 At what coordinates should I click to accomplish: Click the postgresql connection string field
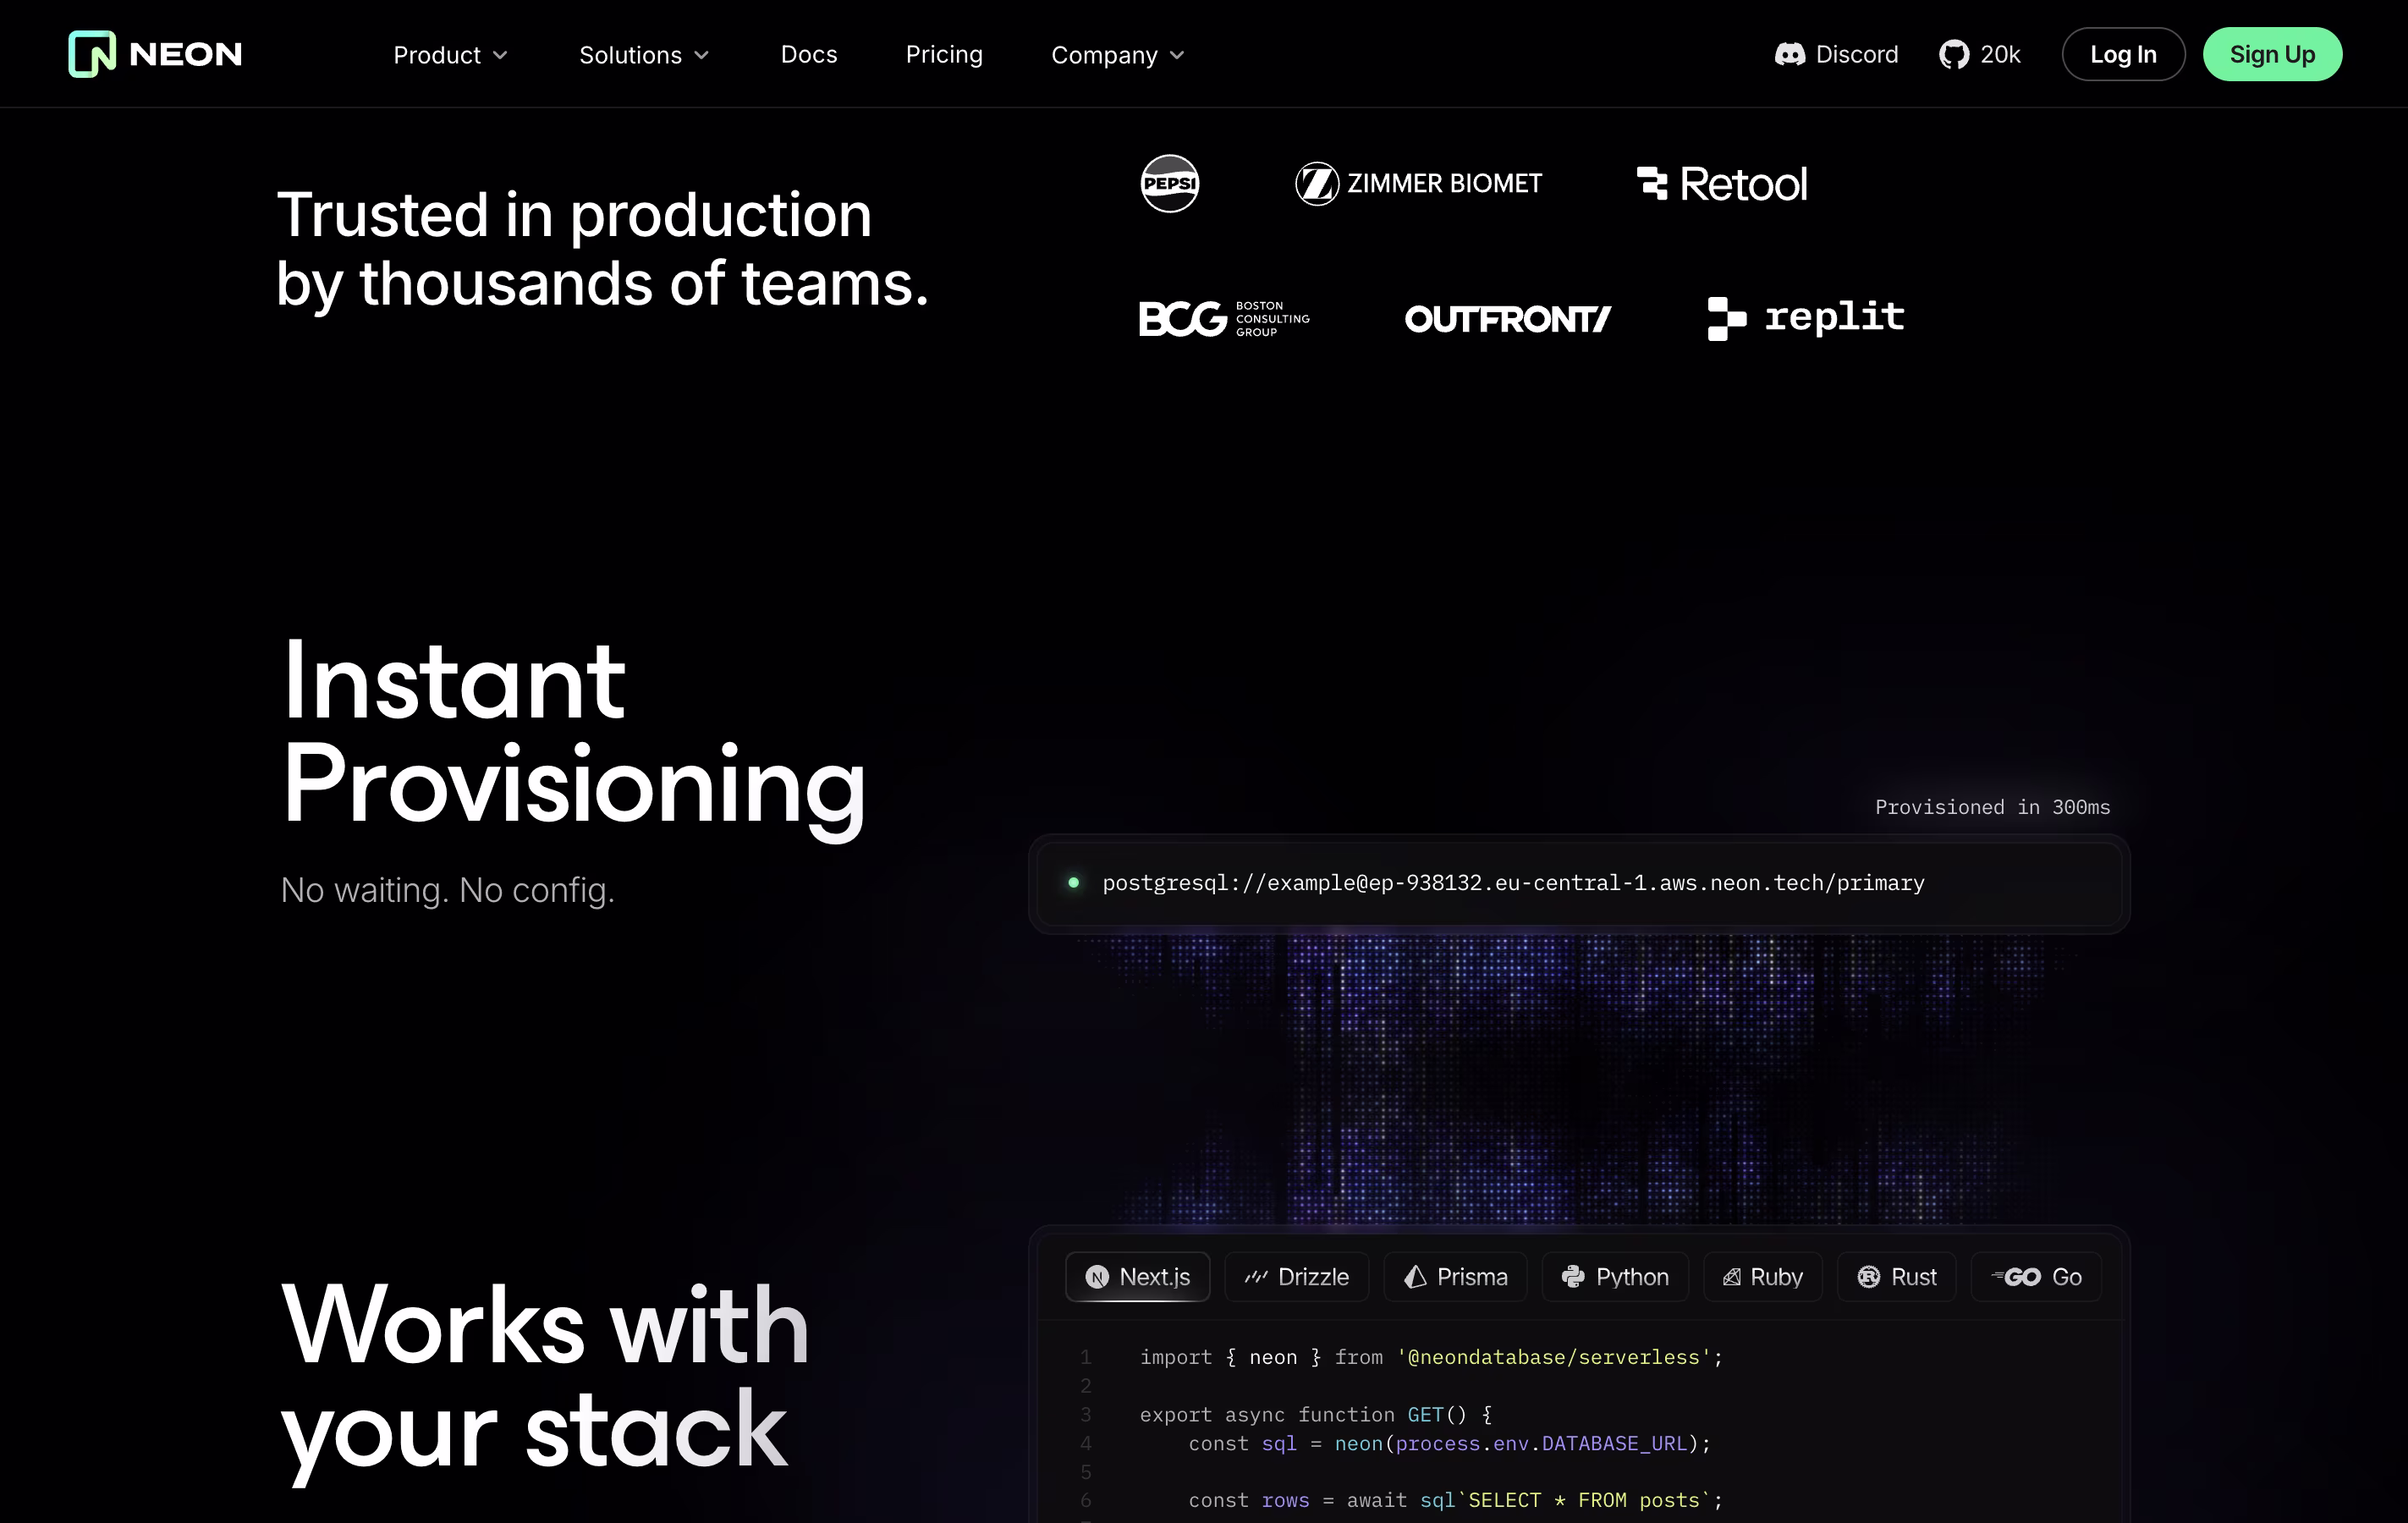click(1512, 882)
